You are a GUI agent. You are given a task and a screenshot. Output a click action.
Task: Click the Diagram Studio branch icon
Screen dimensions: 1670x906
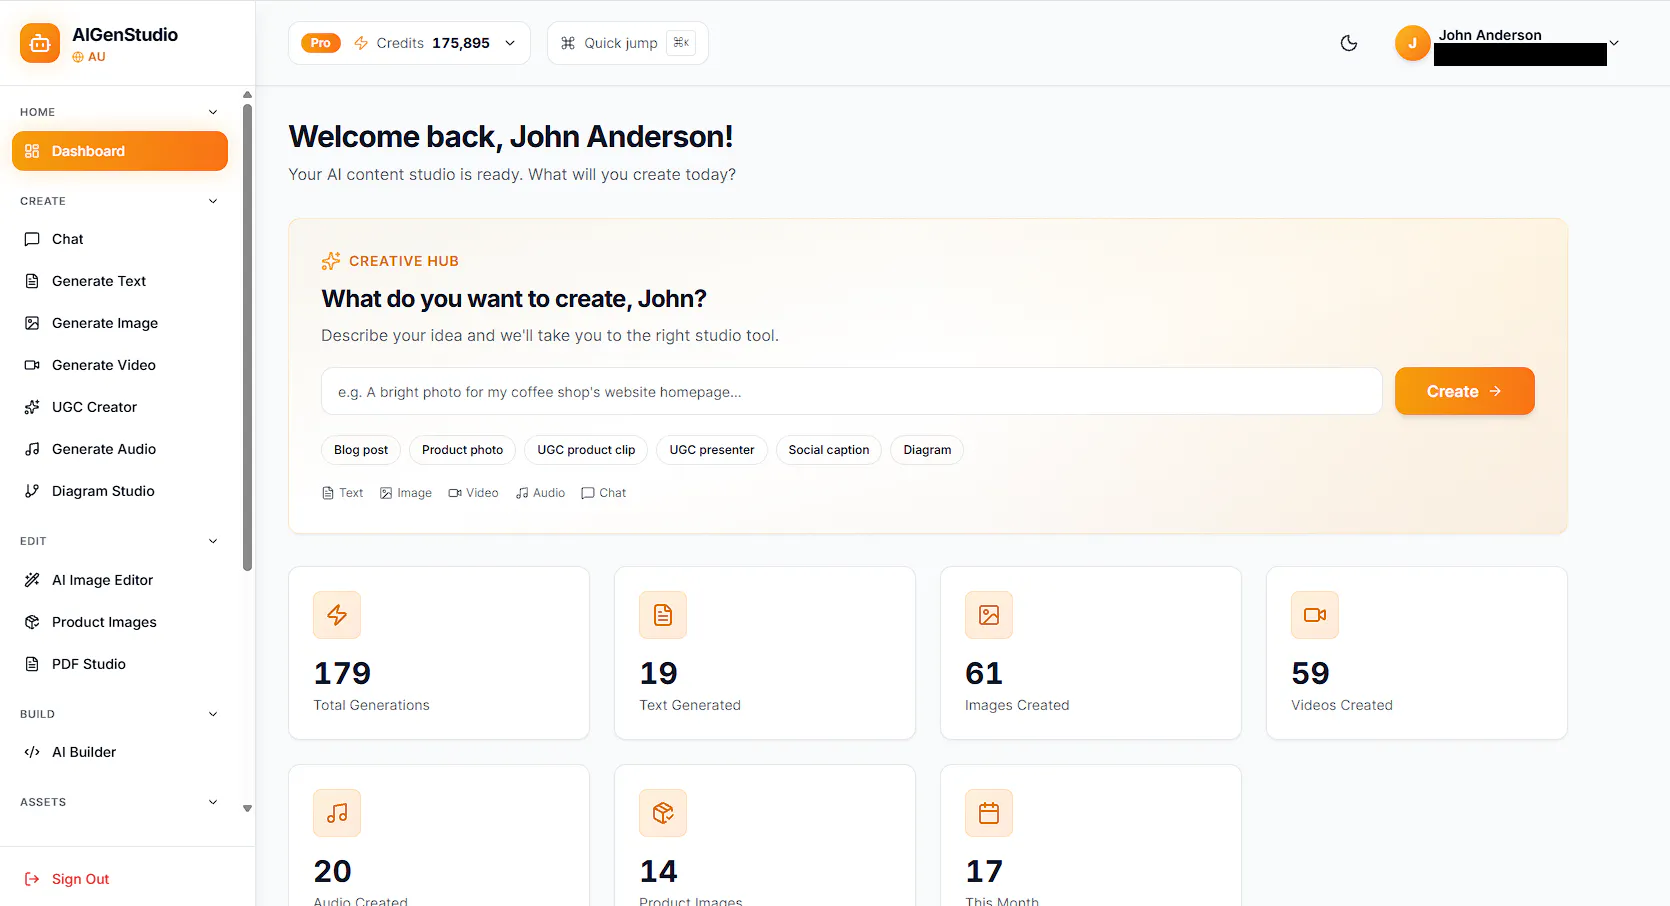coord(32,491)
